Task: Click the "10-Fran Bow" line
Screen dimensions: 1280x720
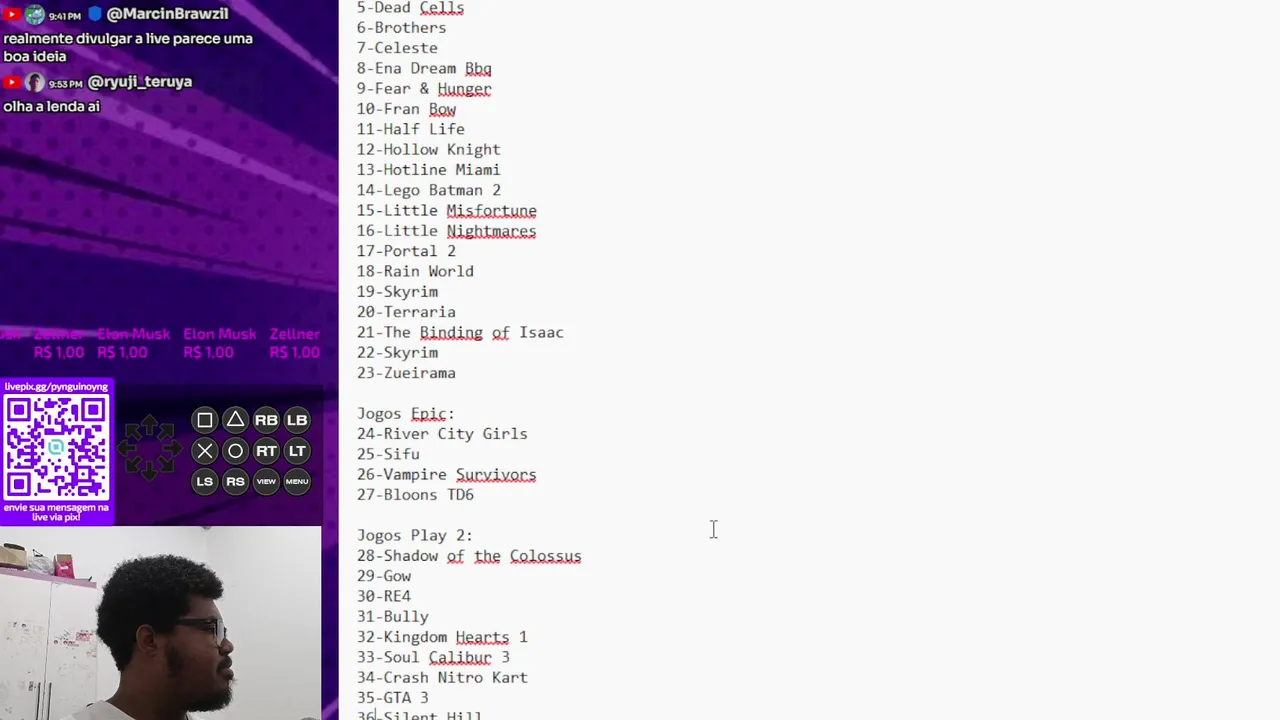Action: pyautogui.click(x=406, y=109)
